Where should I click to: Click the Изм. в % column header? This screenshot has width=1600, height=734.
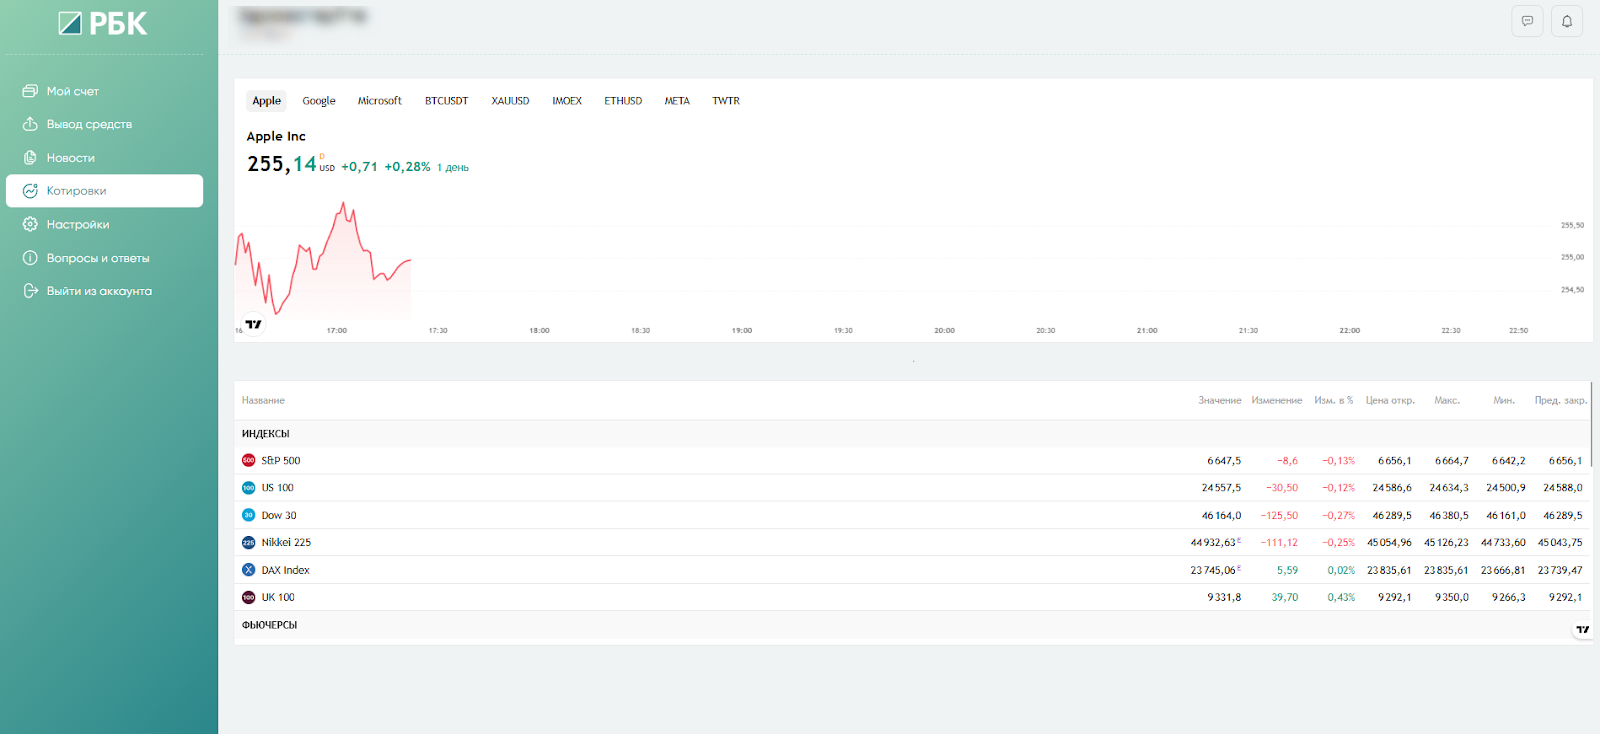click(x=1334, y=401)
